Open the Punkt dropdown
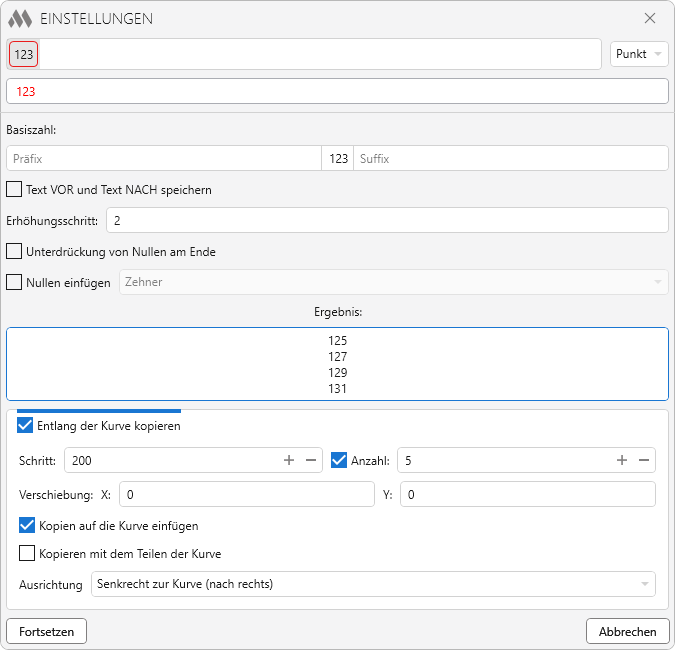The image size is (675, 650). tap(639, 54)
